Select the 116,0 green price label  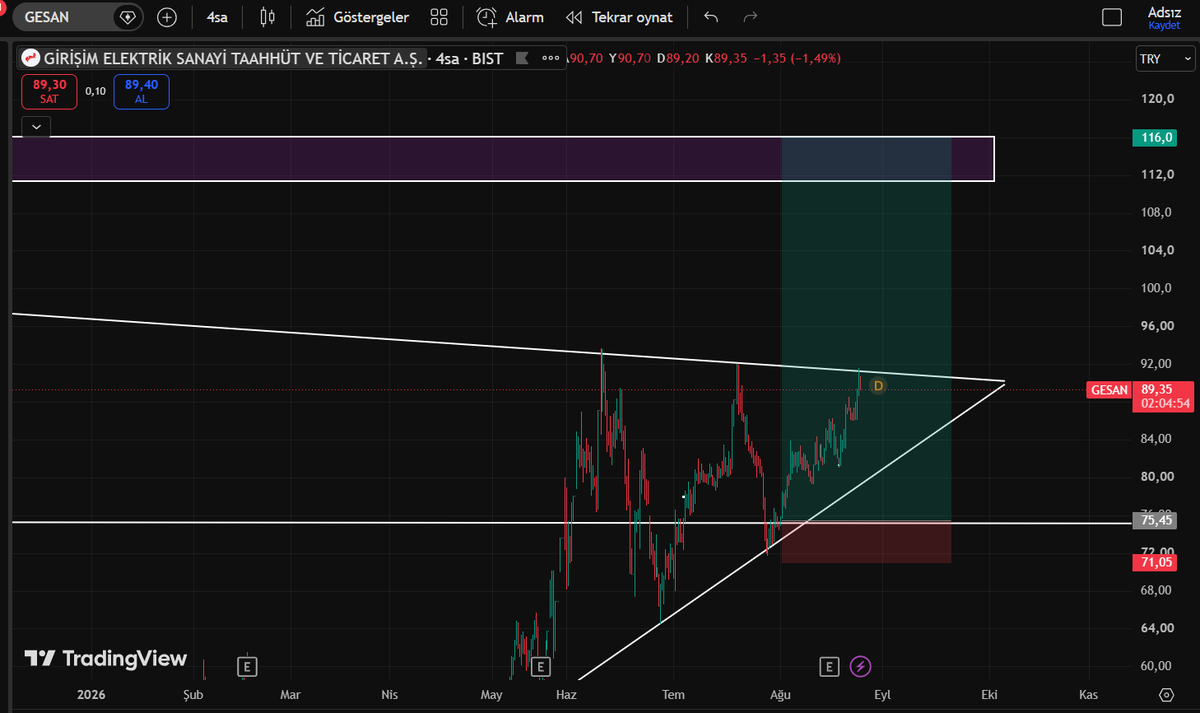(x=1154, y=138)
